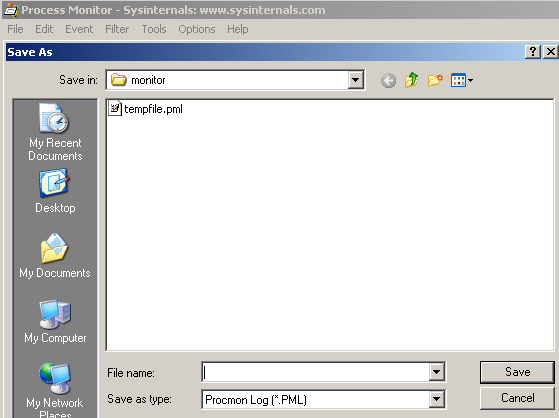Select the tempfile.pml file
This screenshot has height=418, width=559.
coord(145,109)
